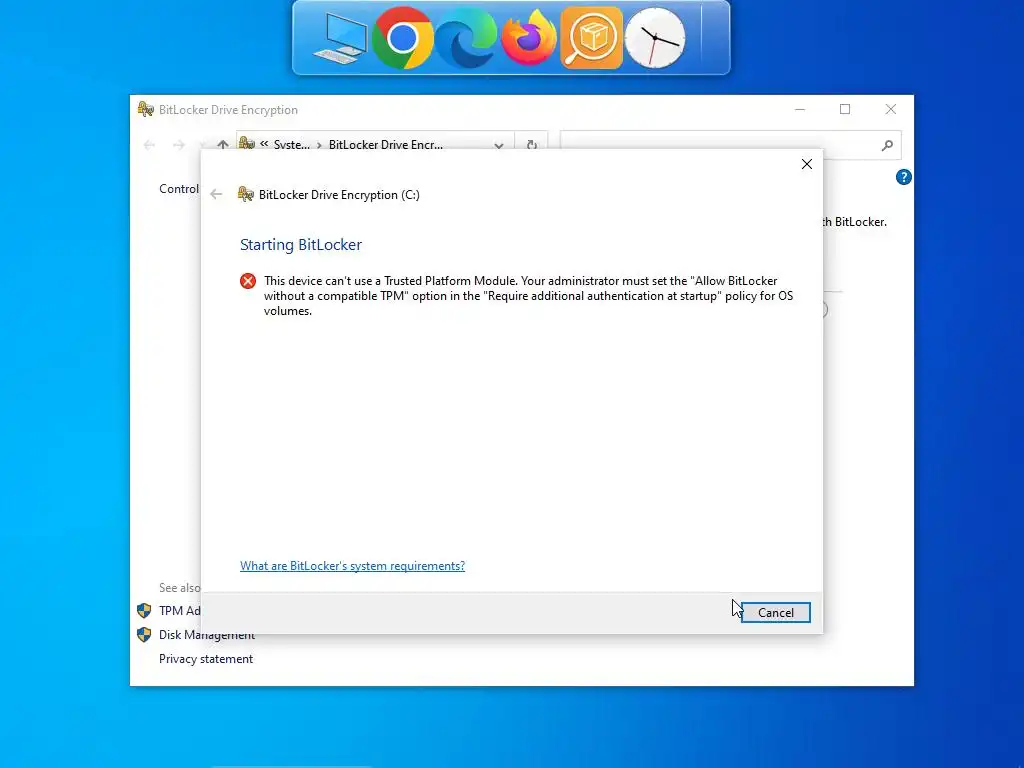Screen dimensions: 1024x768
Task: Open the Disk Management link
Action: tap(206, 635)
